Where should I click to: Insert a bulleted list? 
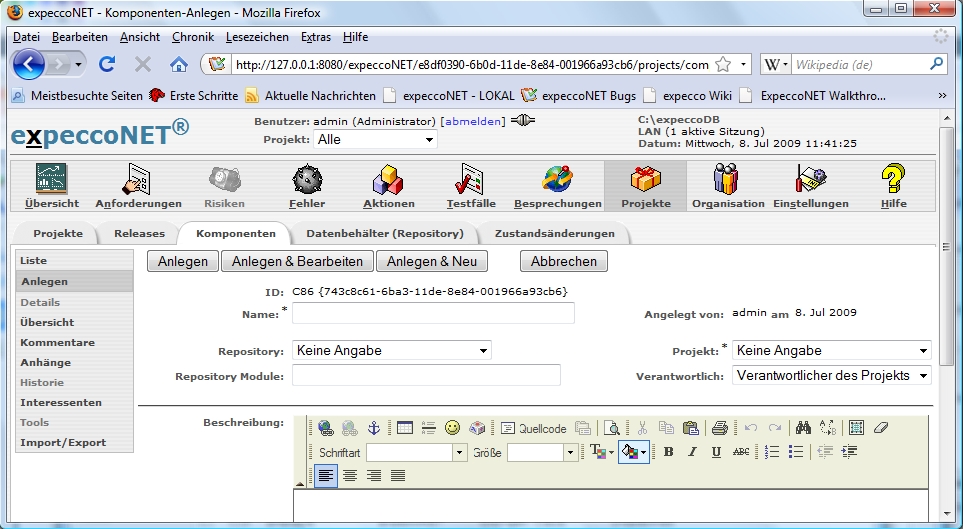pos(796,452)
